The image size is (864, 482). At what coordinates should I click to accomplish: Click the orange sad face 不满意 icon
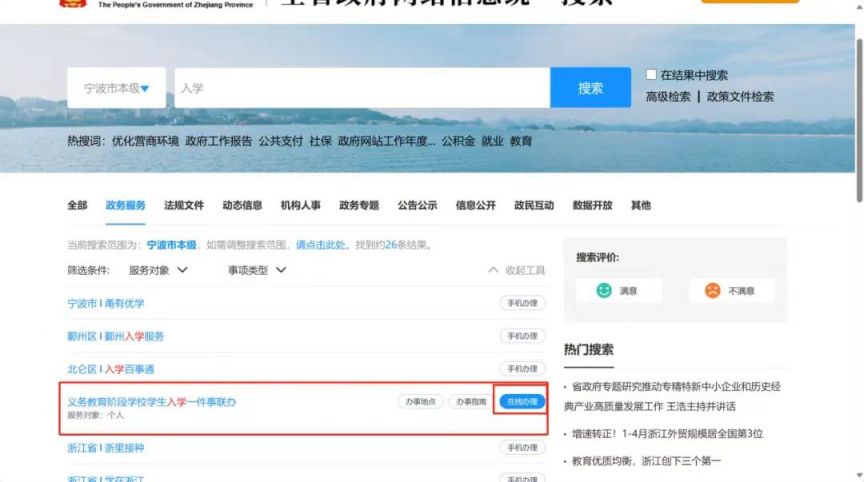(x=712, y=290)
